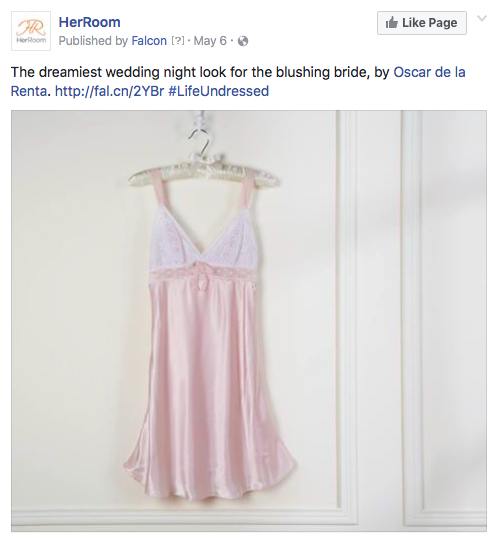Click the HerRoom logo avatar

31,31
